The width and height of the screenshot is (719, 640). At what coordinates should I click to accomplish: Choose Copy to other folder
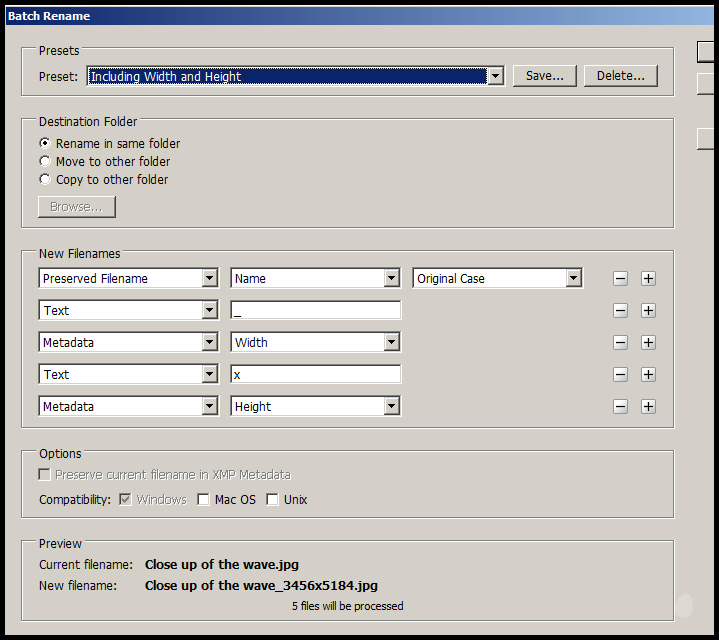45,179
